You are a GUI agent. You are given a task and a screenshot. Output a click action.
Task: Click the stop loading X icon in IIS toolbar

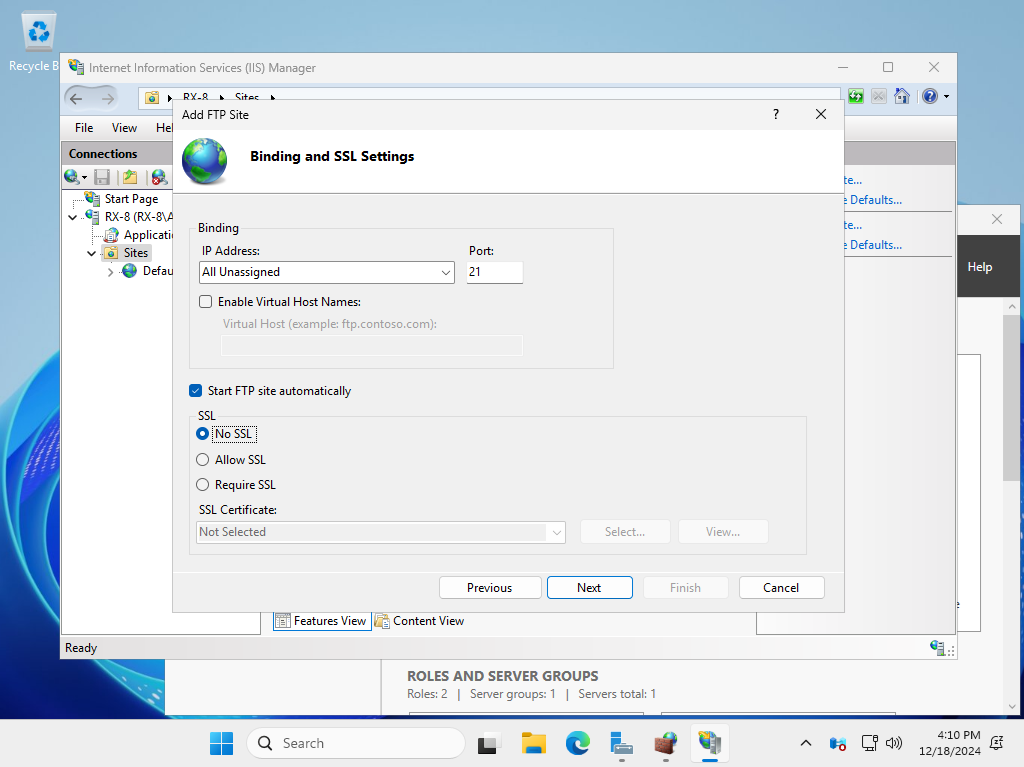click(x=879, y=97)
